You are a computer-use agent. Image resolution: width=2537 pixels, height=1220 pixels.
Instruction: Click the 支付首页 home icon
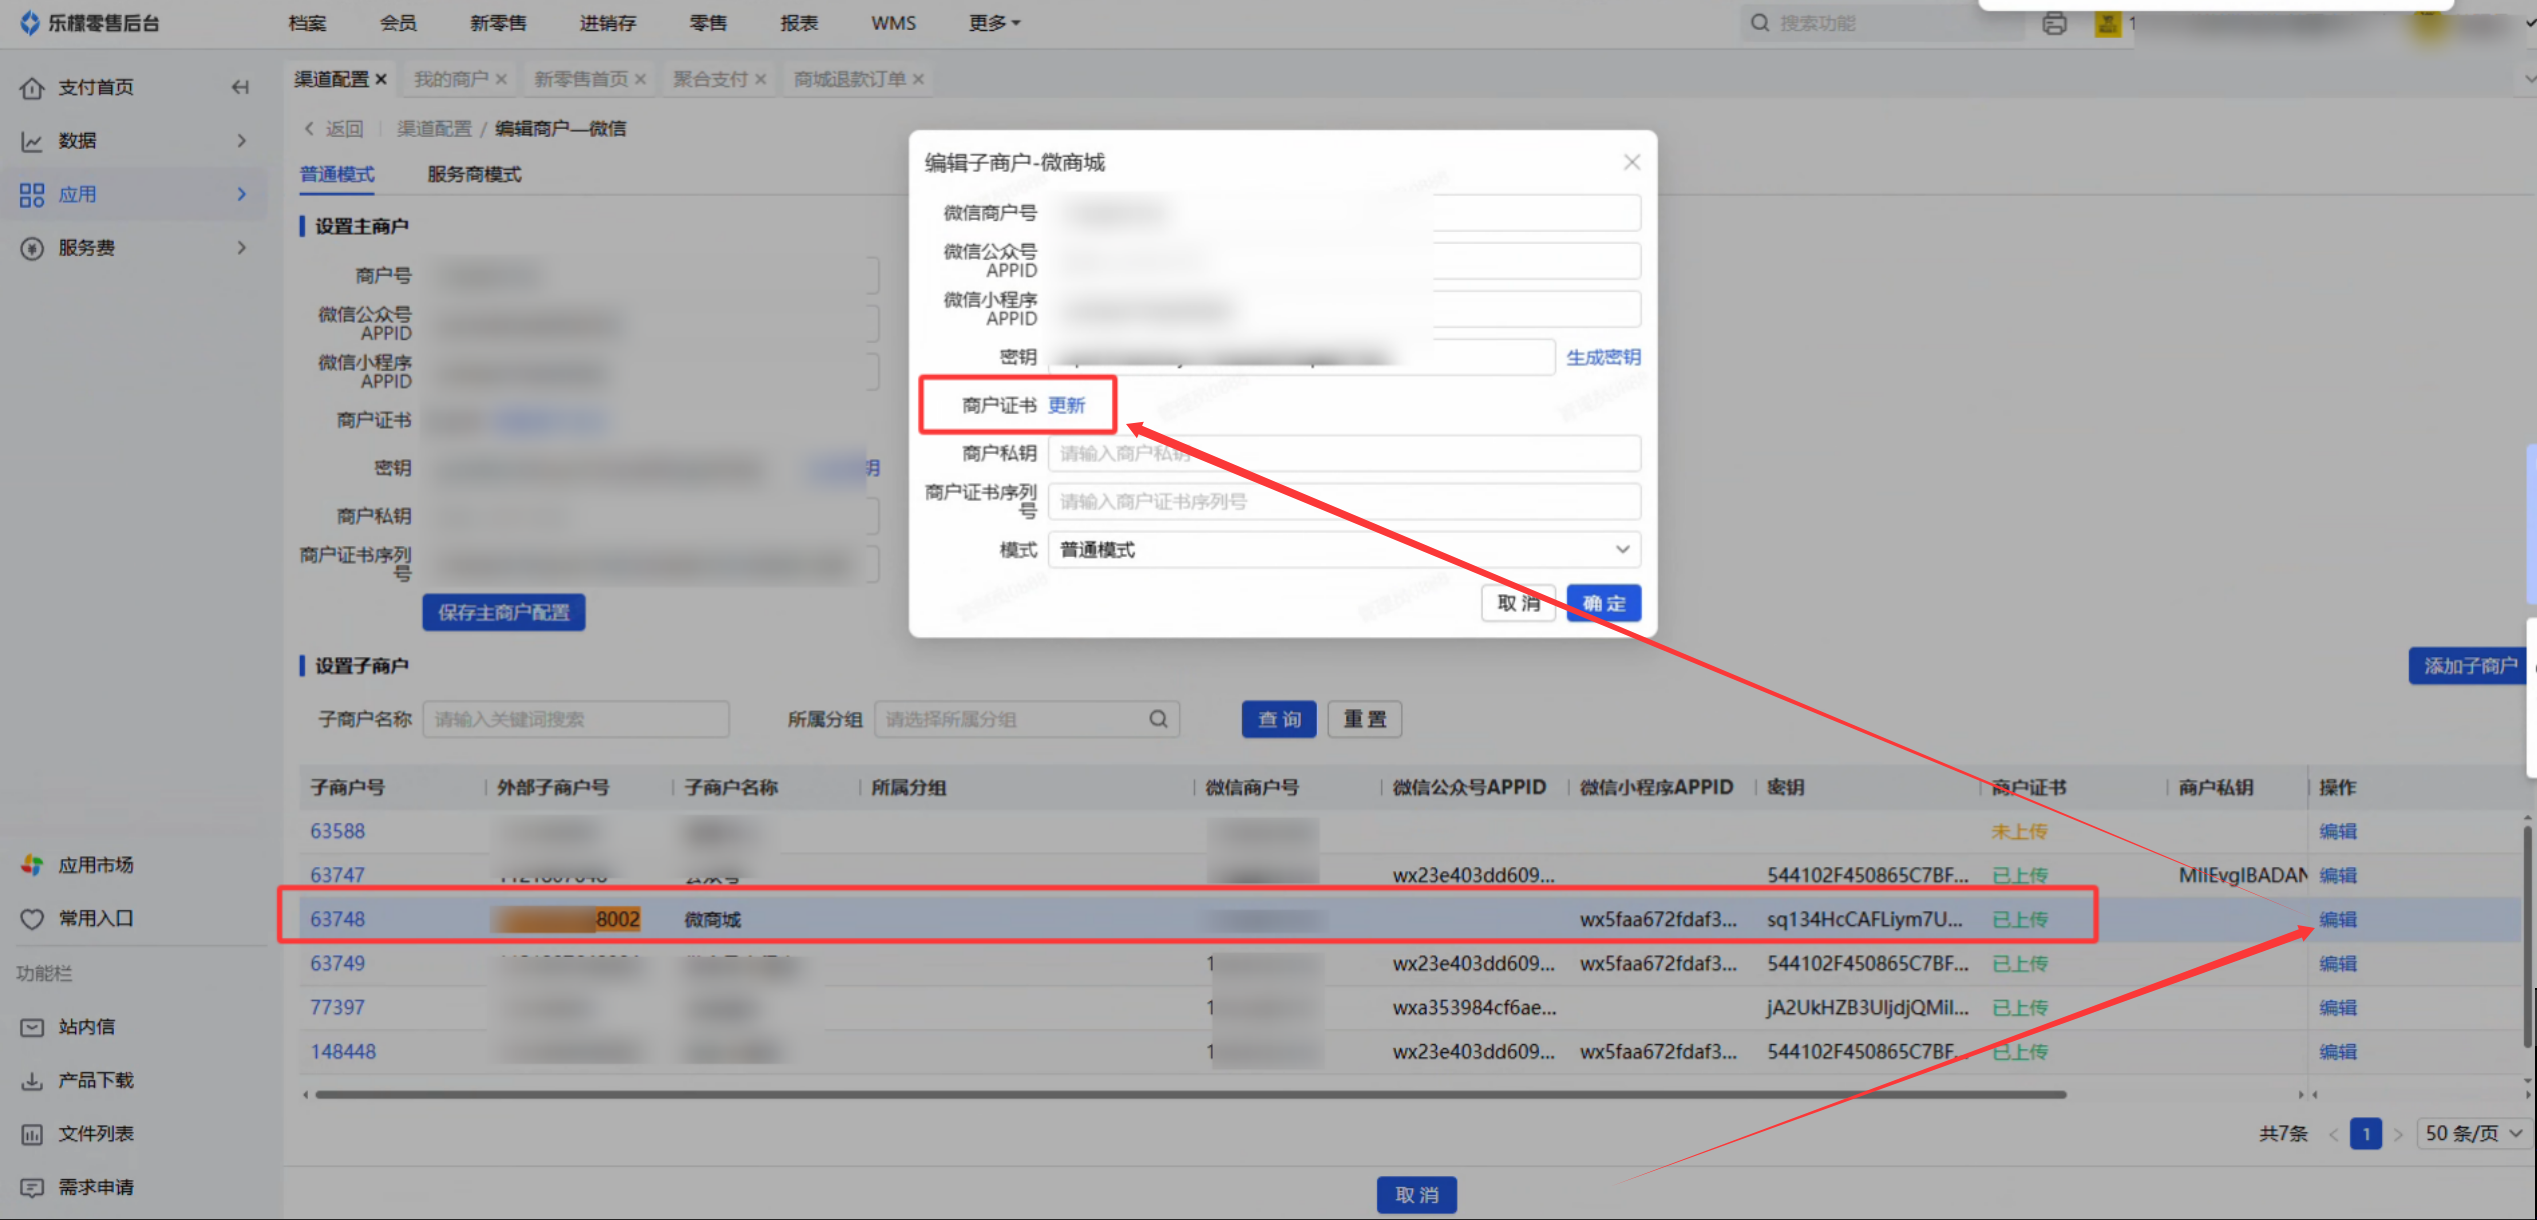pos(32,88)
